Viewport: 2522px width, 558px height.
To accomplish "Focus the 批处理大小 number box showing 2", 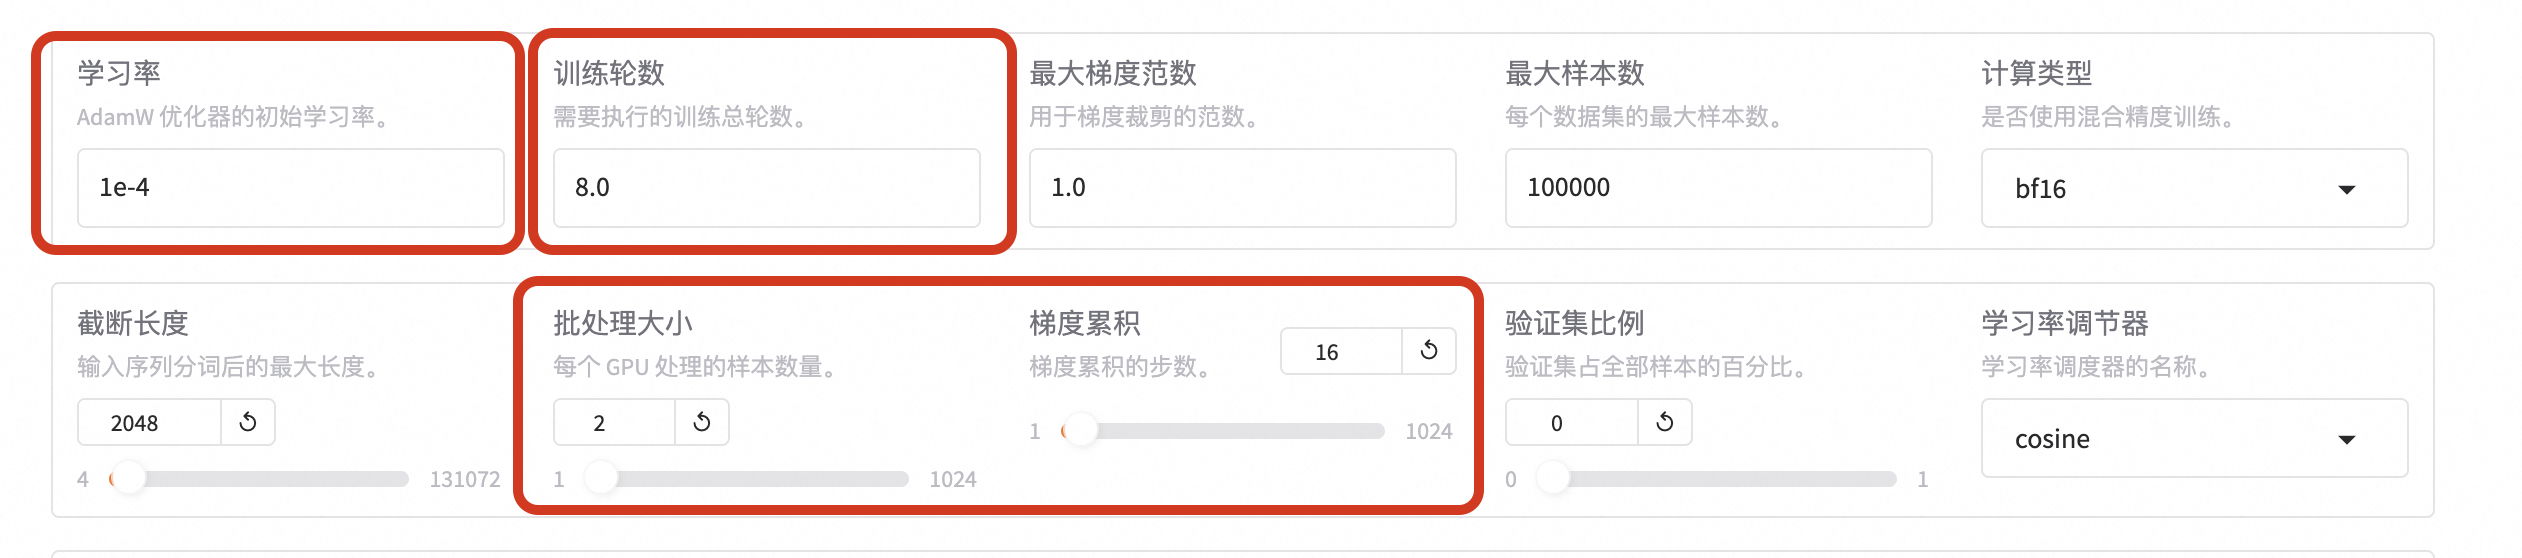I will click(x=614, y=422).
